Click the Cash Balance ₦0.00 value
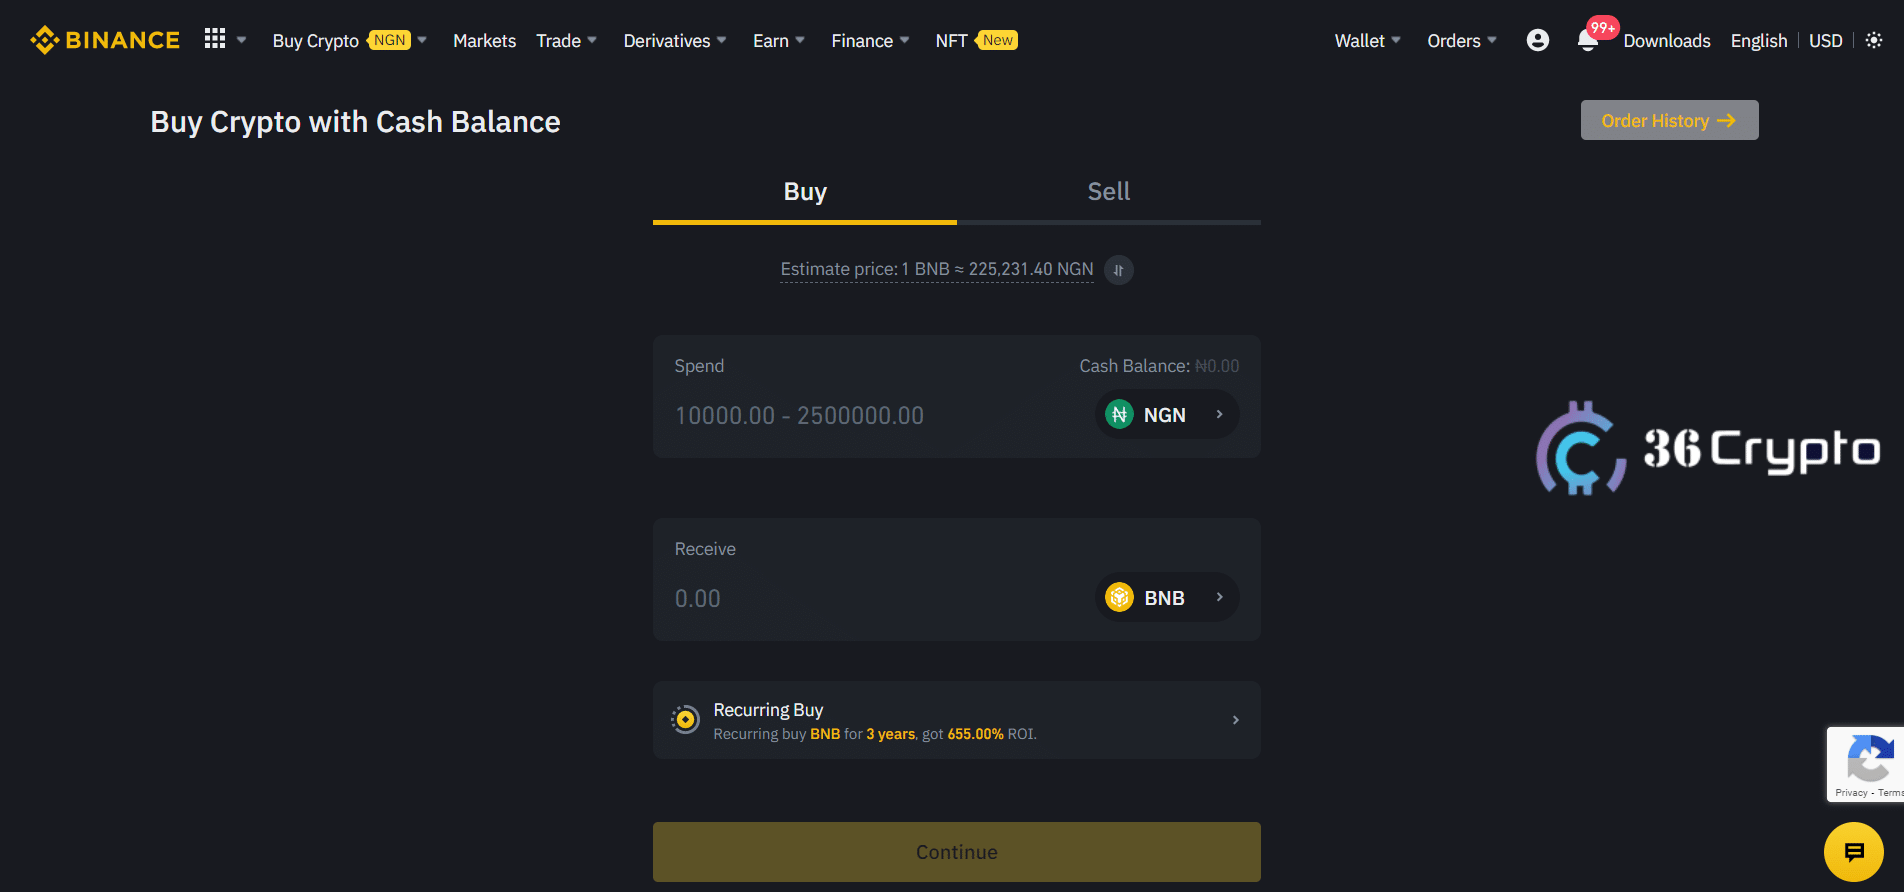1904x892 pixels. 1217,366
